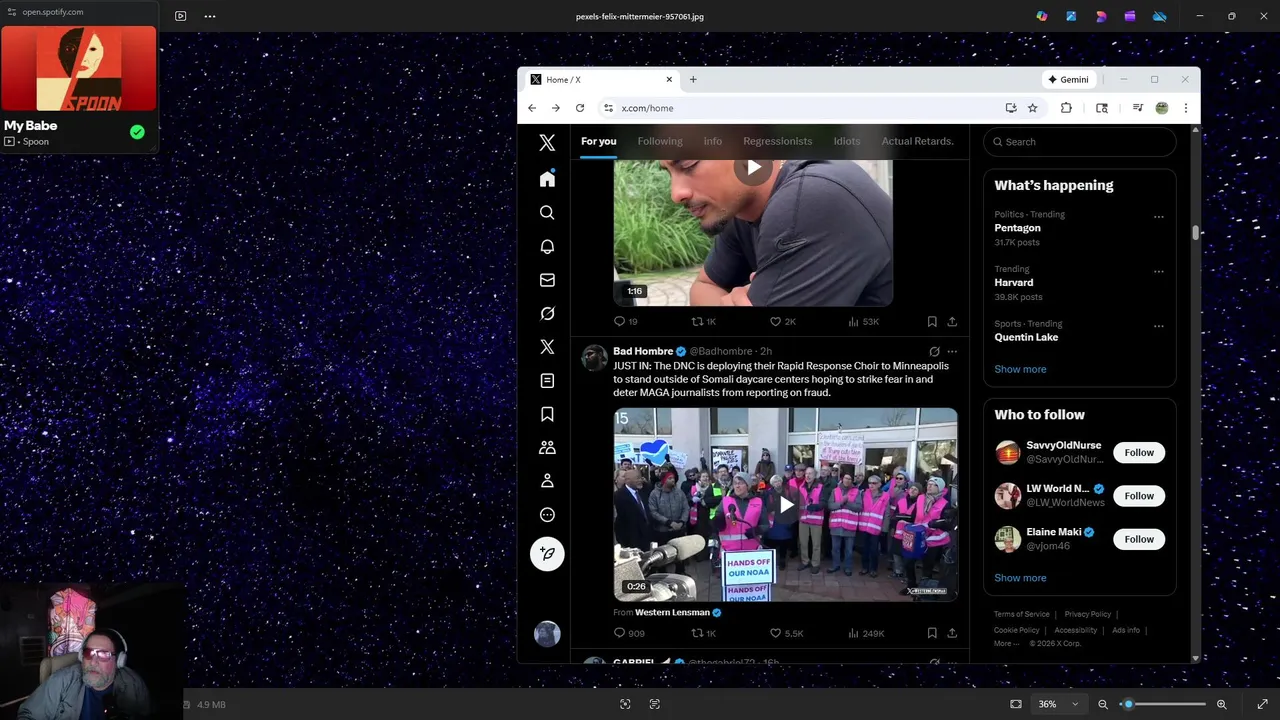The image size is (1280, 720).
Task: Switch to For you tab
Action: click(x=599, y=141)
